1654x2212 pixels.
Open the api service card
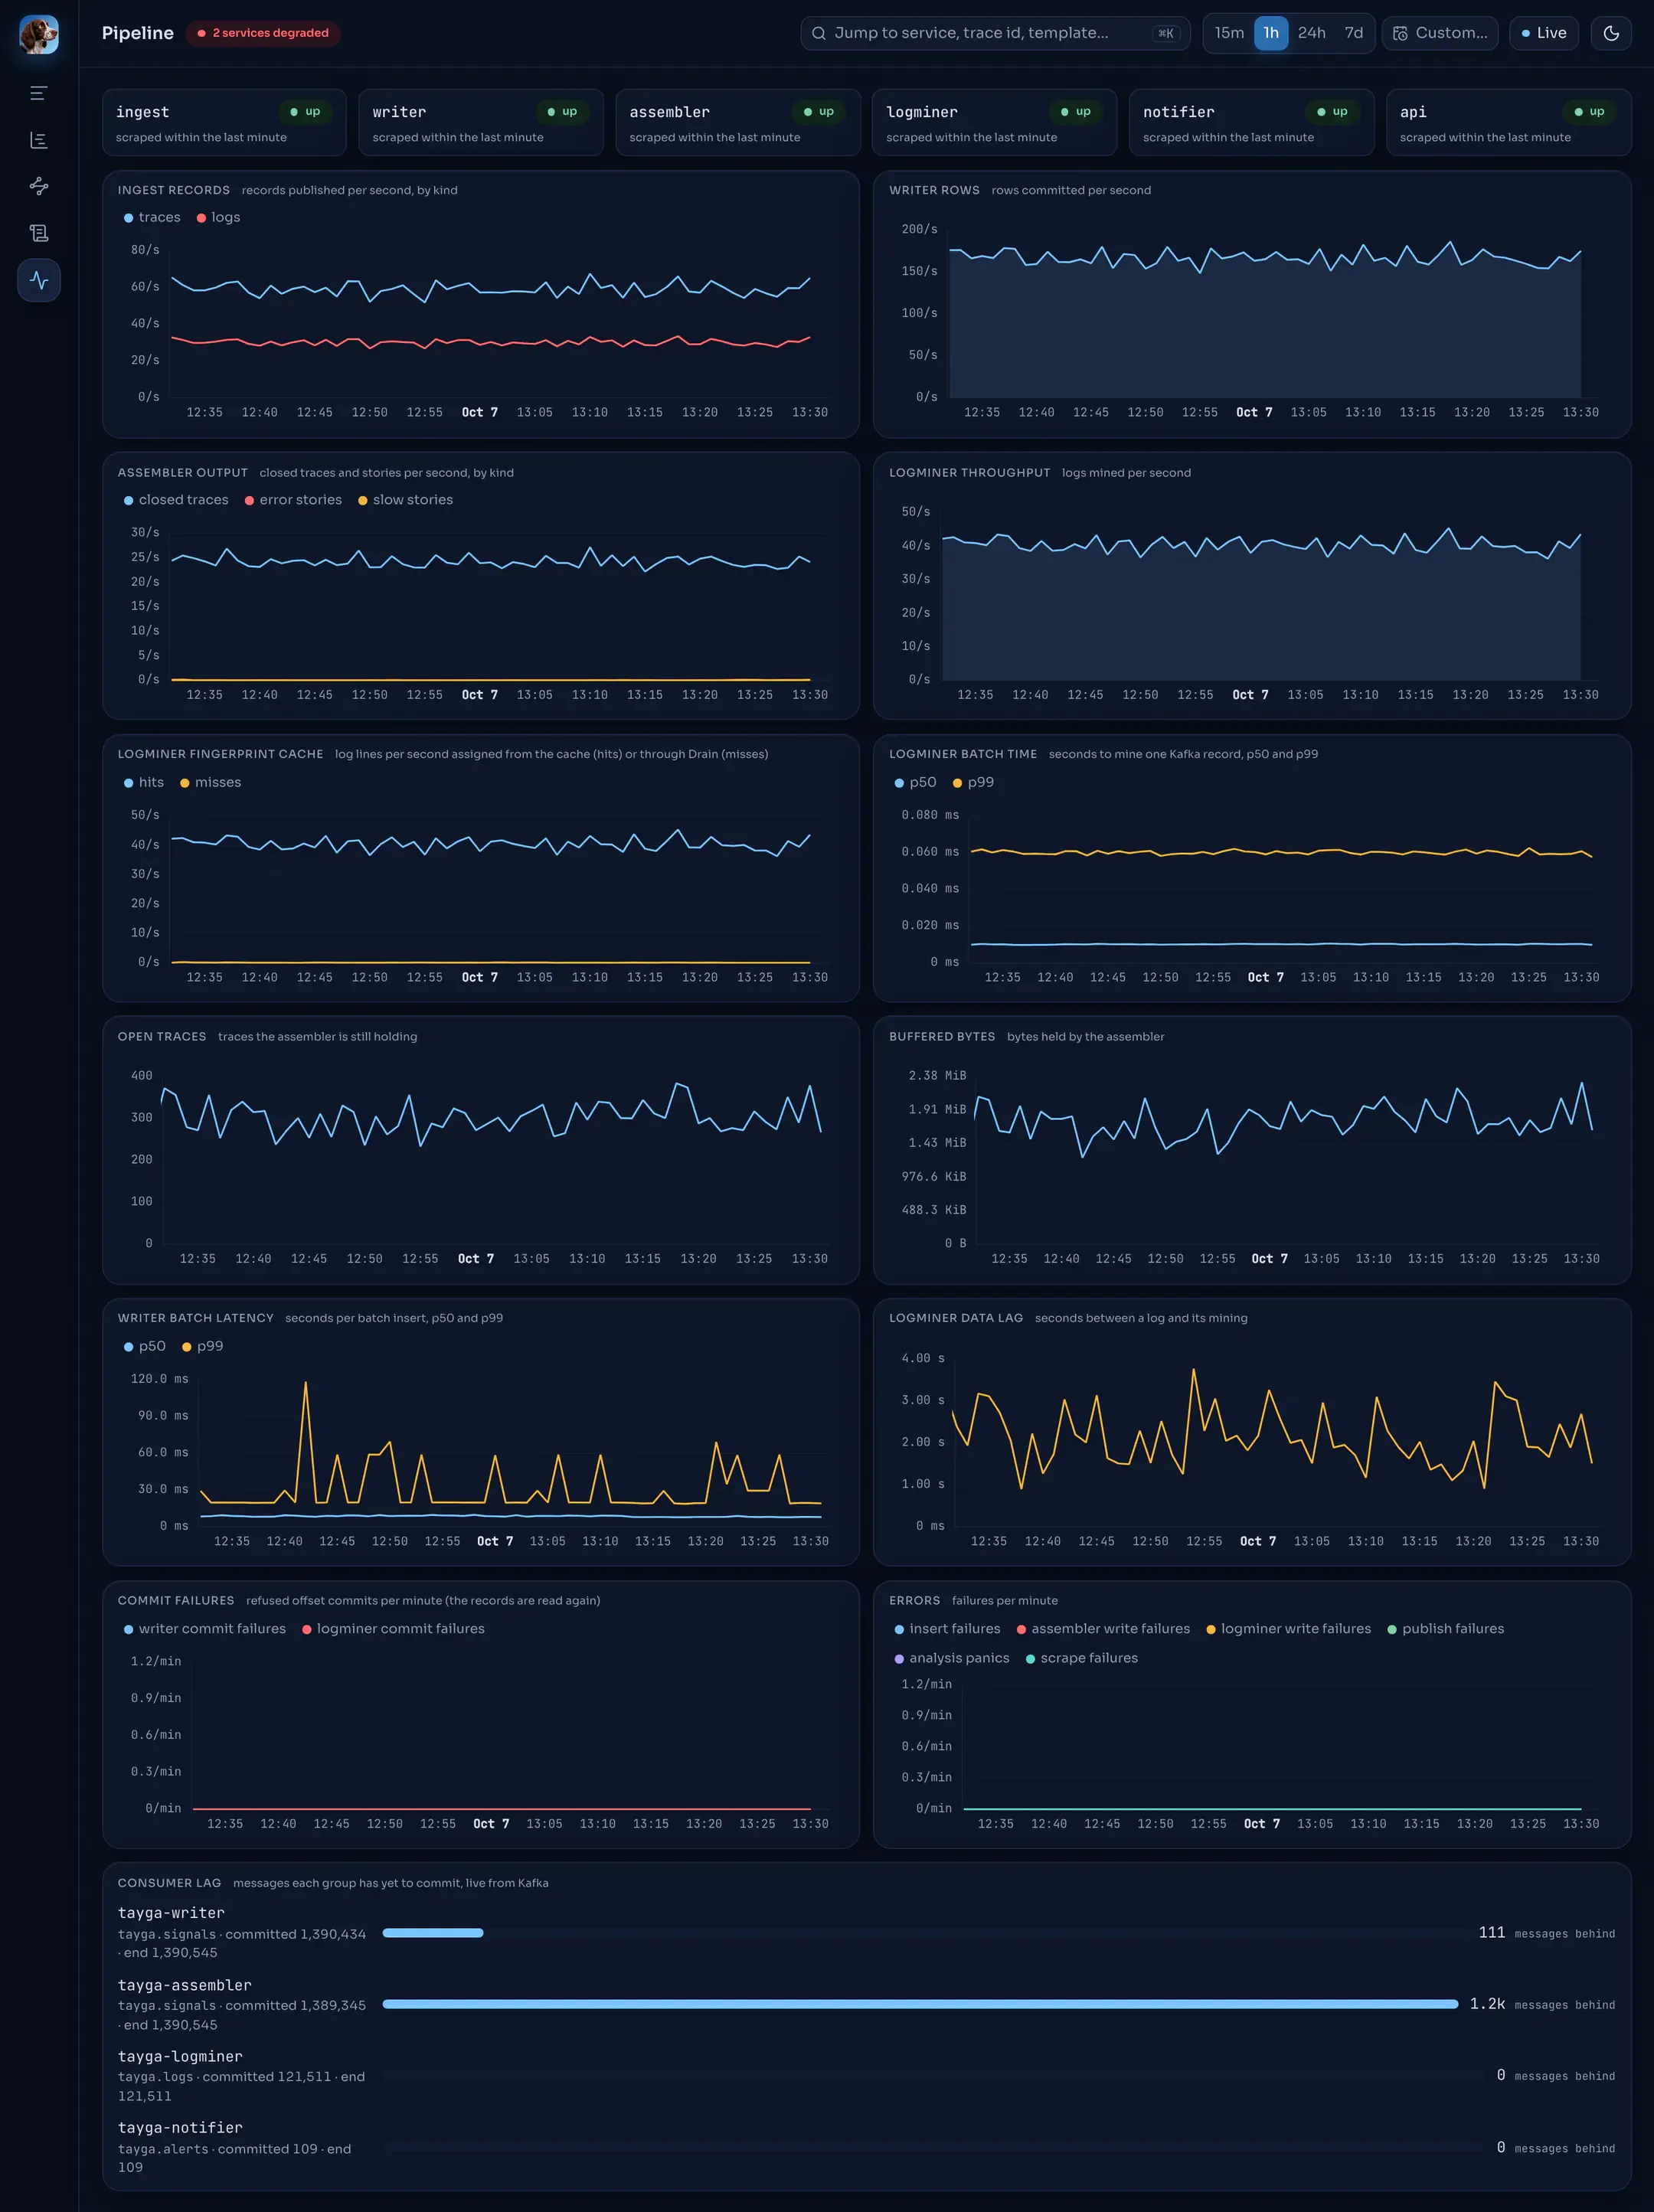[x=1509, y=123]
